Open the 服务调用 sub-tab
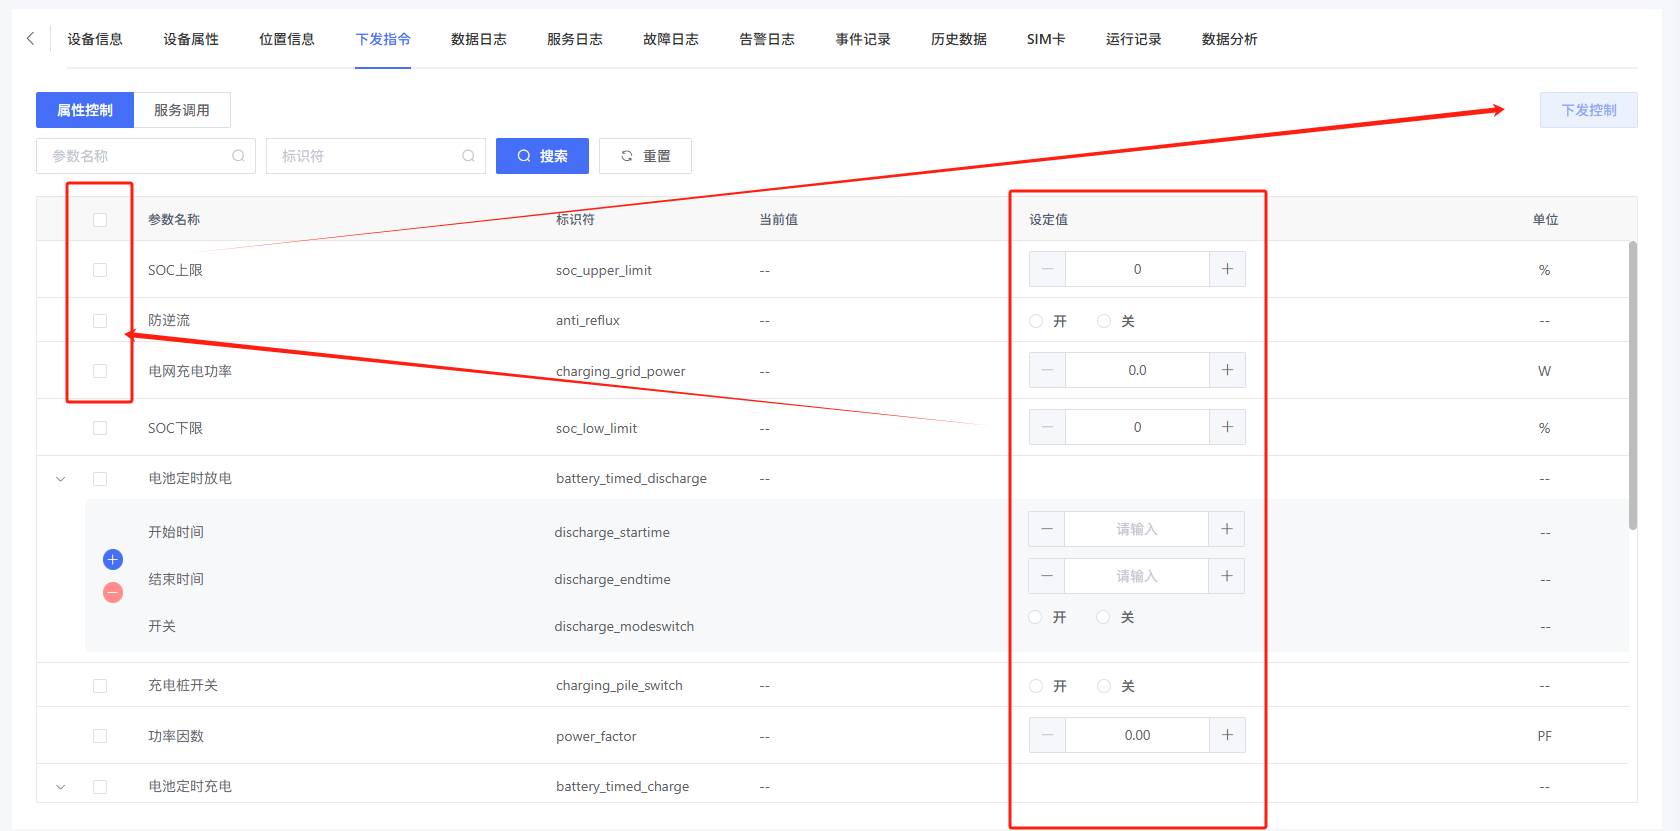 (x=181, y=110)
